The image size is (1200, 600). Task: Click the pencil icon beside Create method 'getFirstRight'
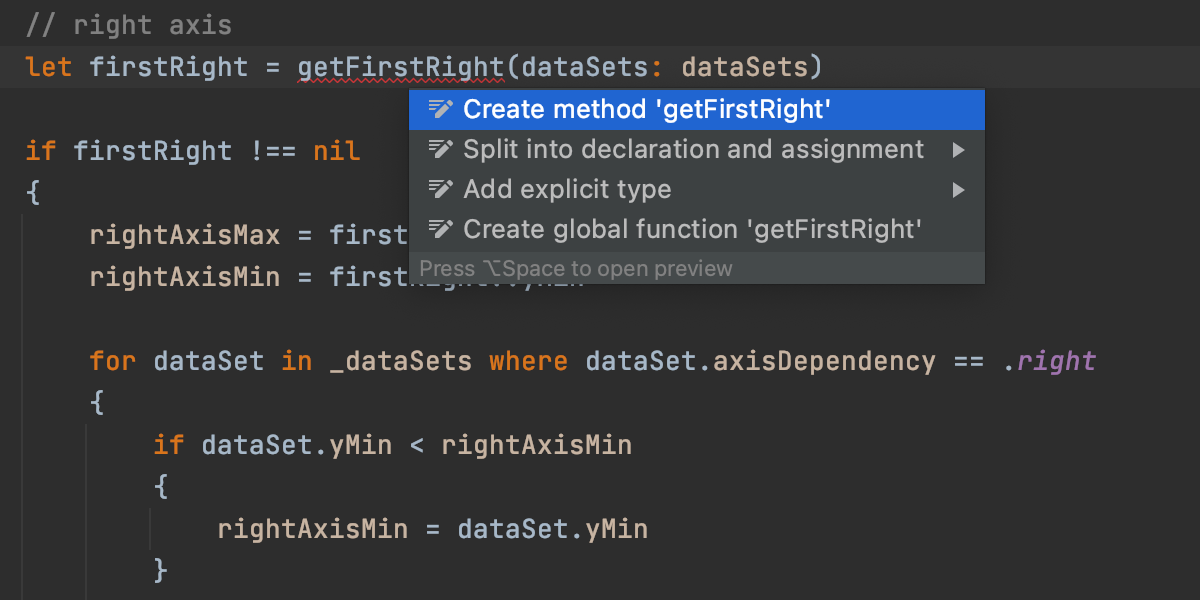coord(440,109)
